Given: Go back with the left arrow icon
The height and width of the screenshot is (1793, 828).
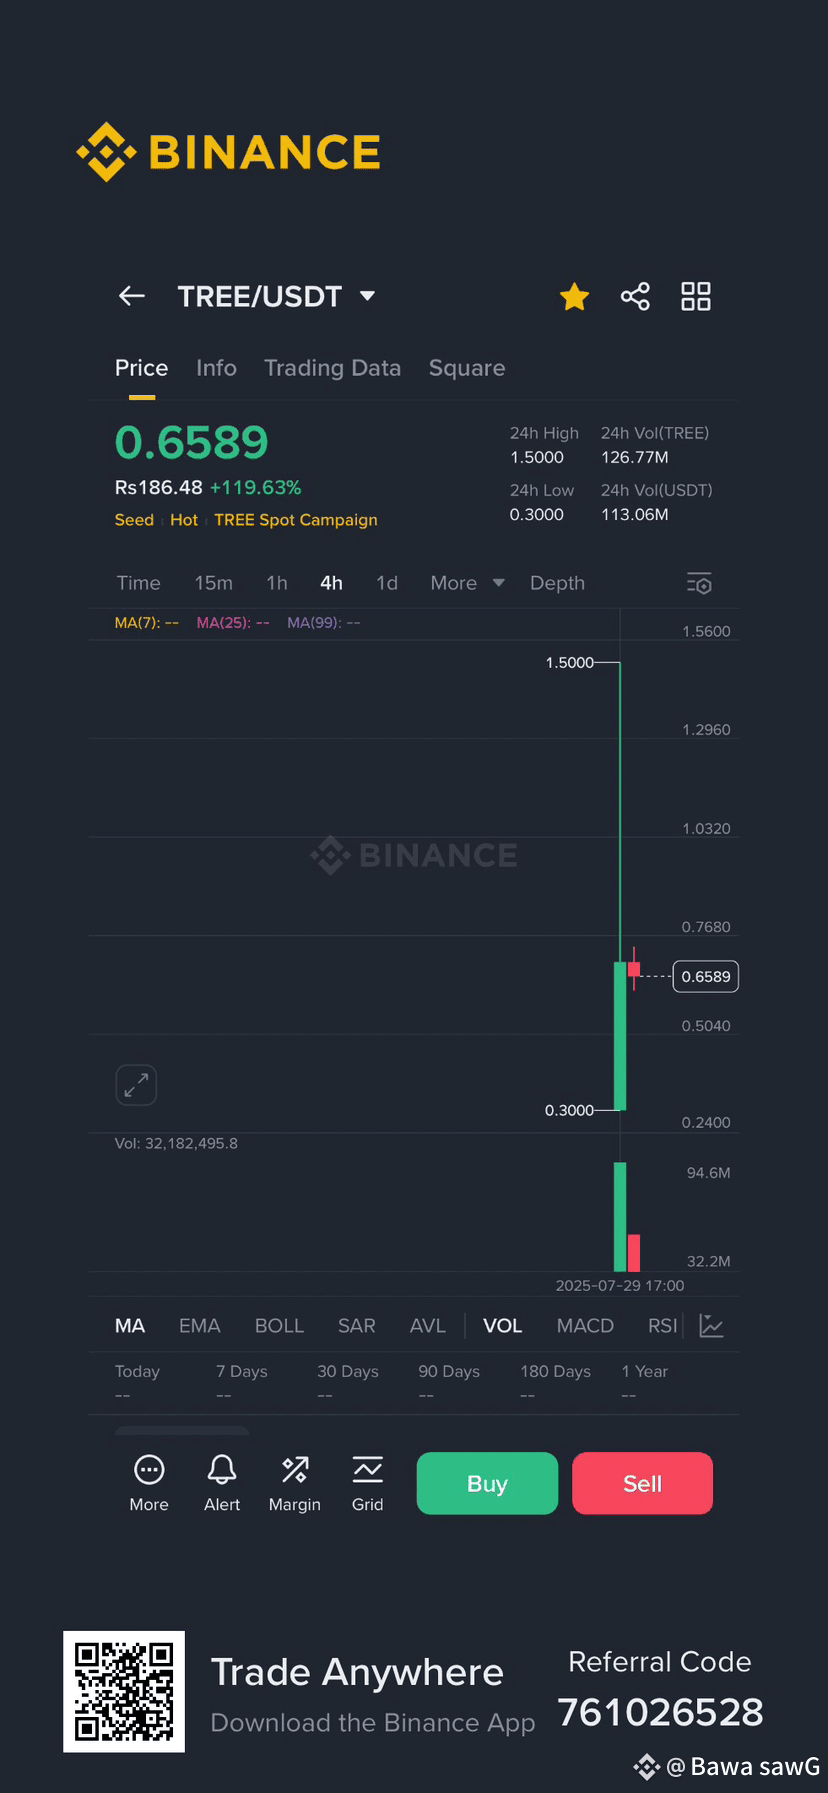Looking at the screenshot, I should (132, 296).
